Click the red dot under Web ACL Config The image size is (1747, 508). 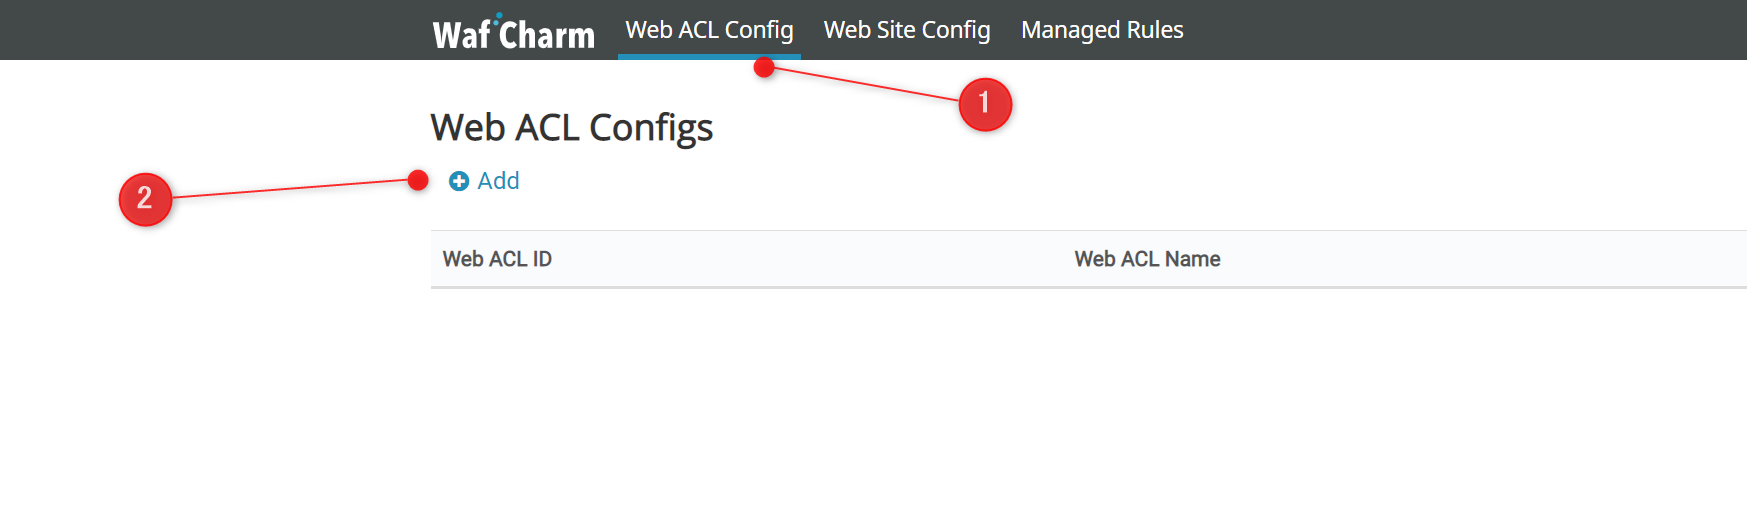click(764, 68)
